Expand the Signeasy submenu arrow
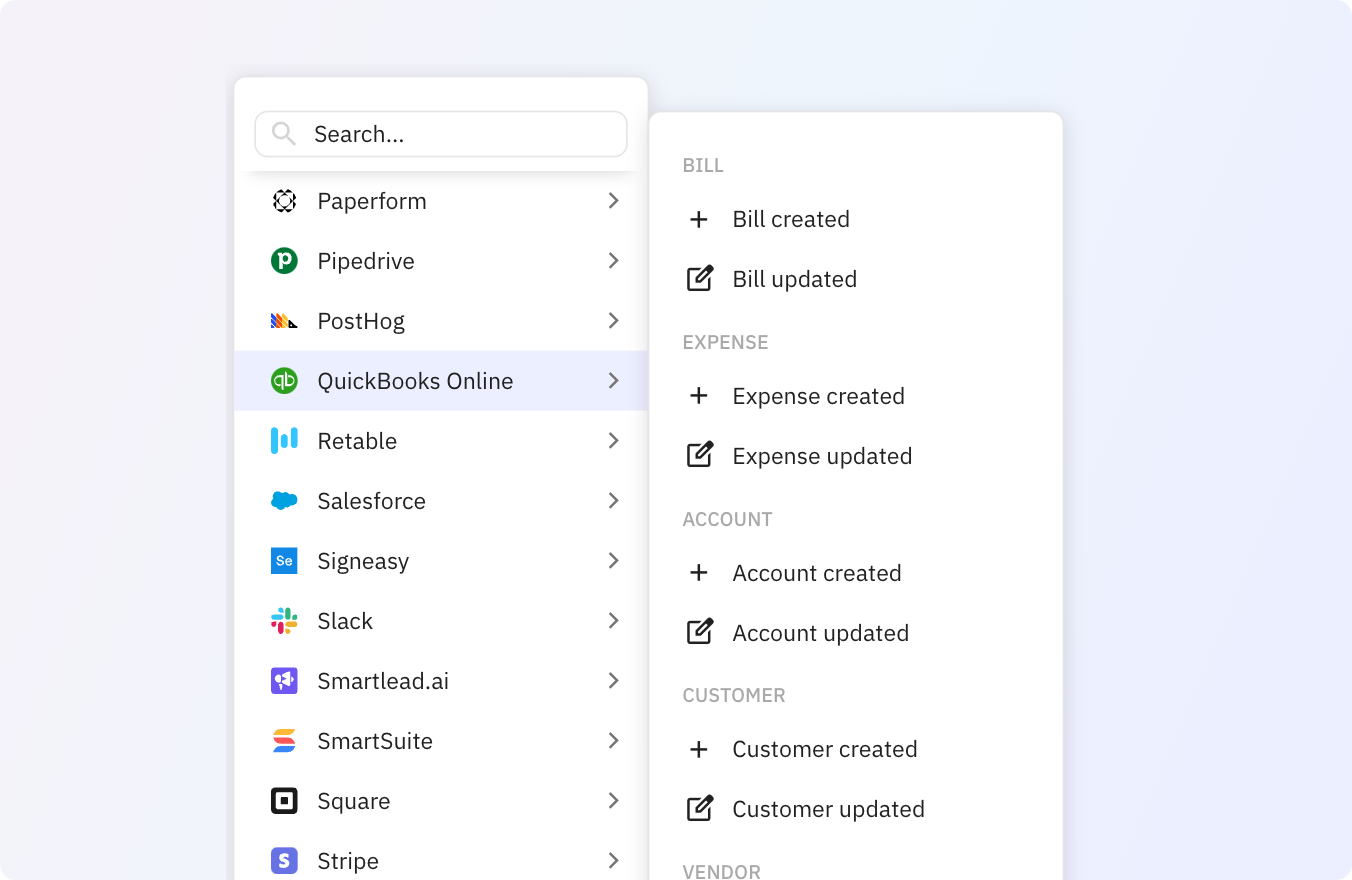This screenshot has width=1352, height=880. tap(614, 561)
